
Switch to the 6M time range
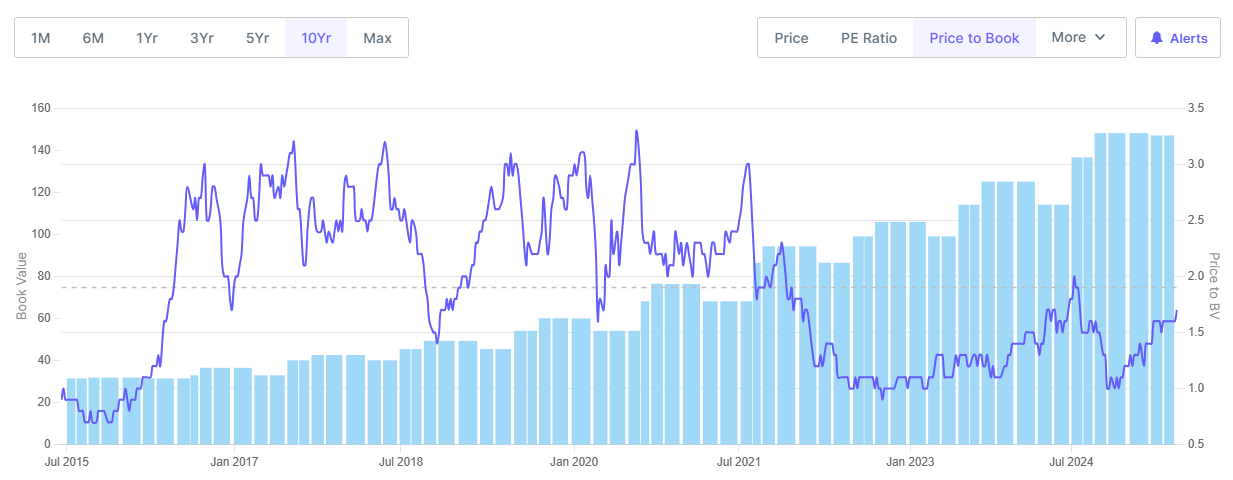(x=93, y=38)
